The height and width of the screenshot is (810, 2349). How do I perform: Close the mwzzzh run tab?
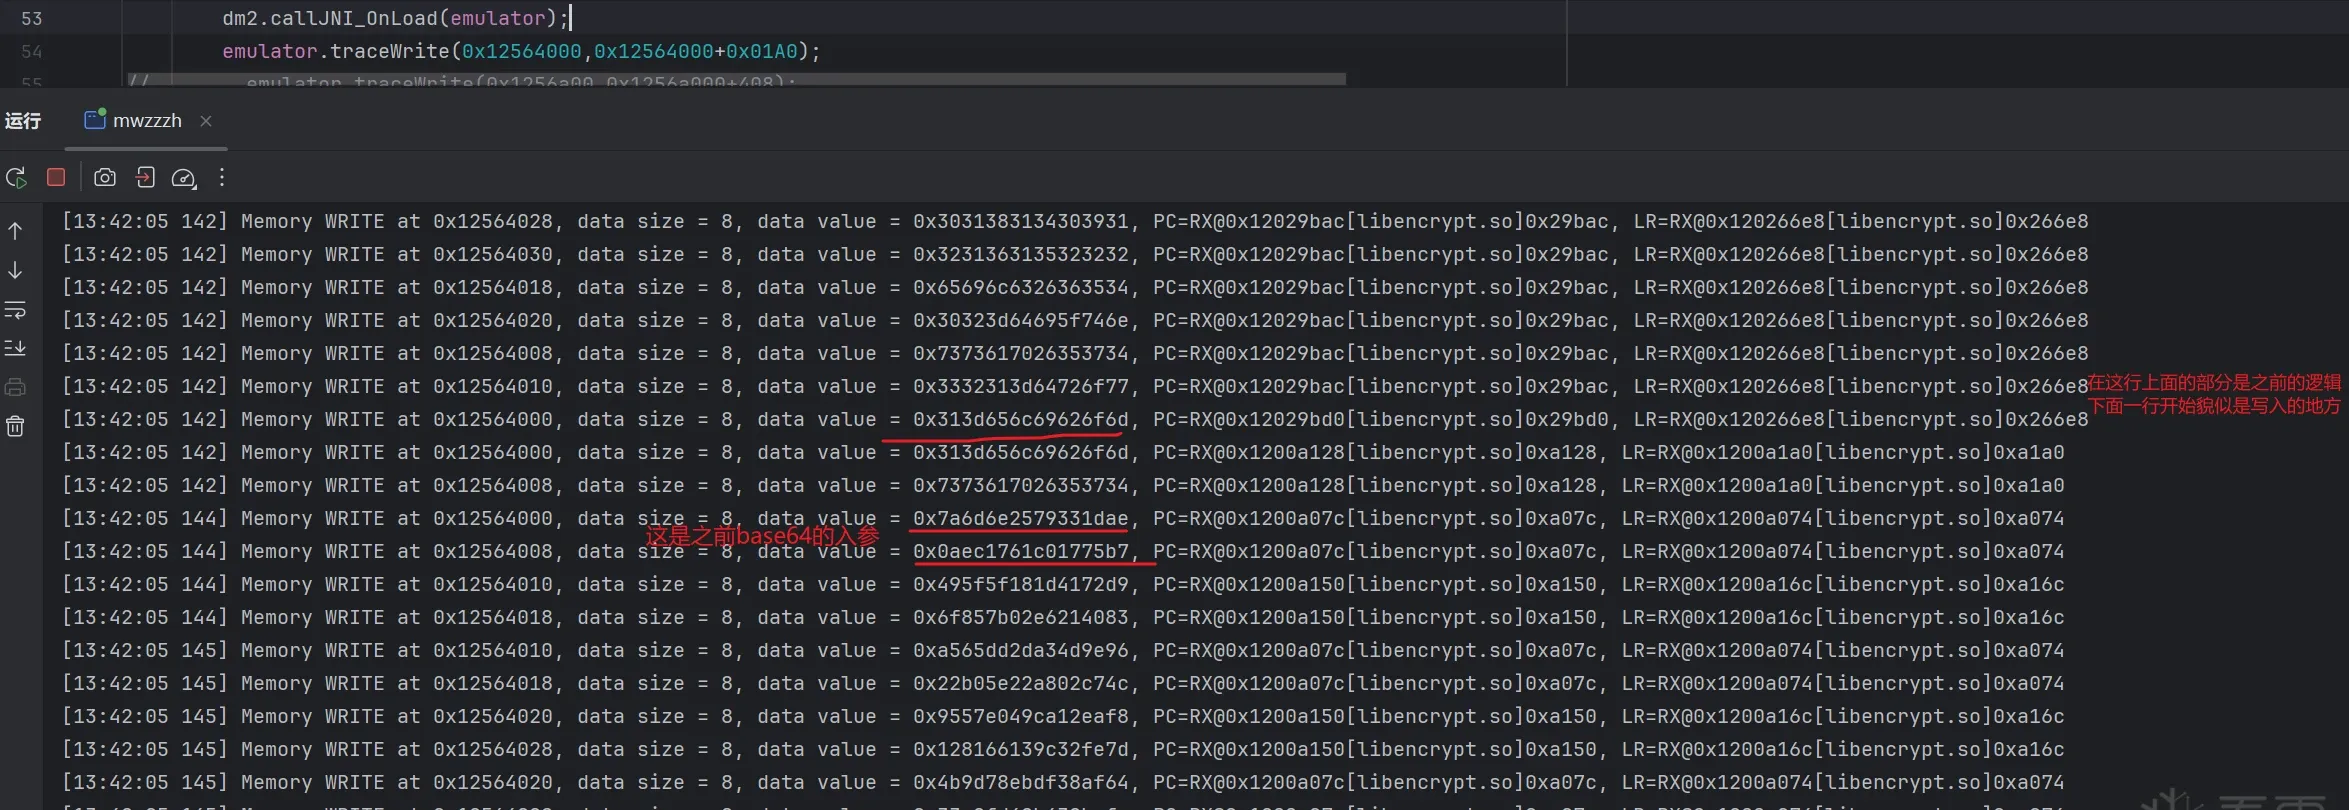[x=206, y=121]
